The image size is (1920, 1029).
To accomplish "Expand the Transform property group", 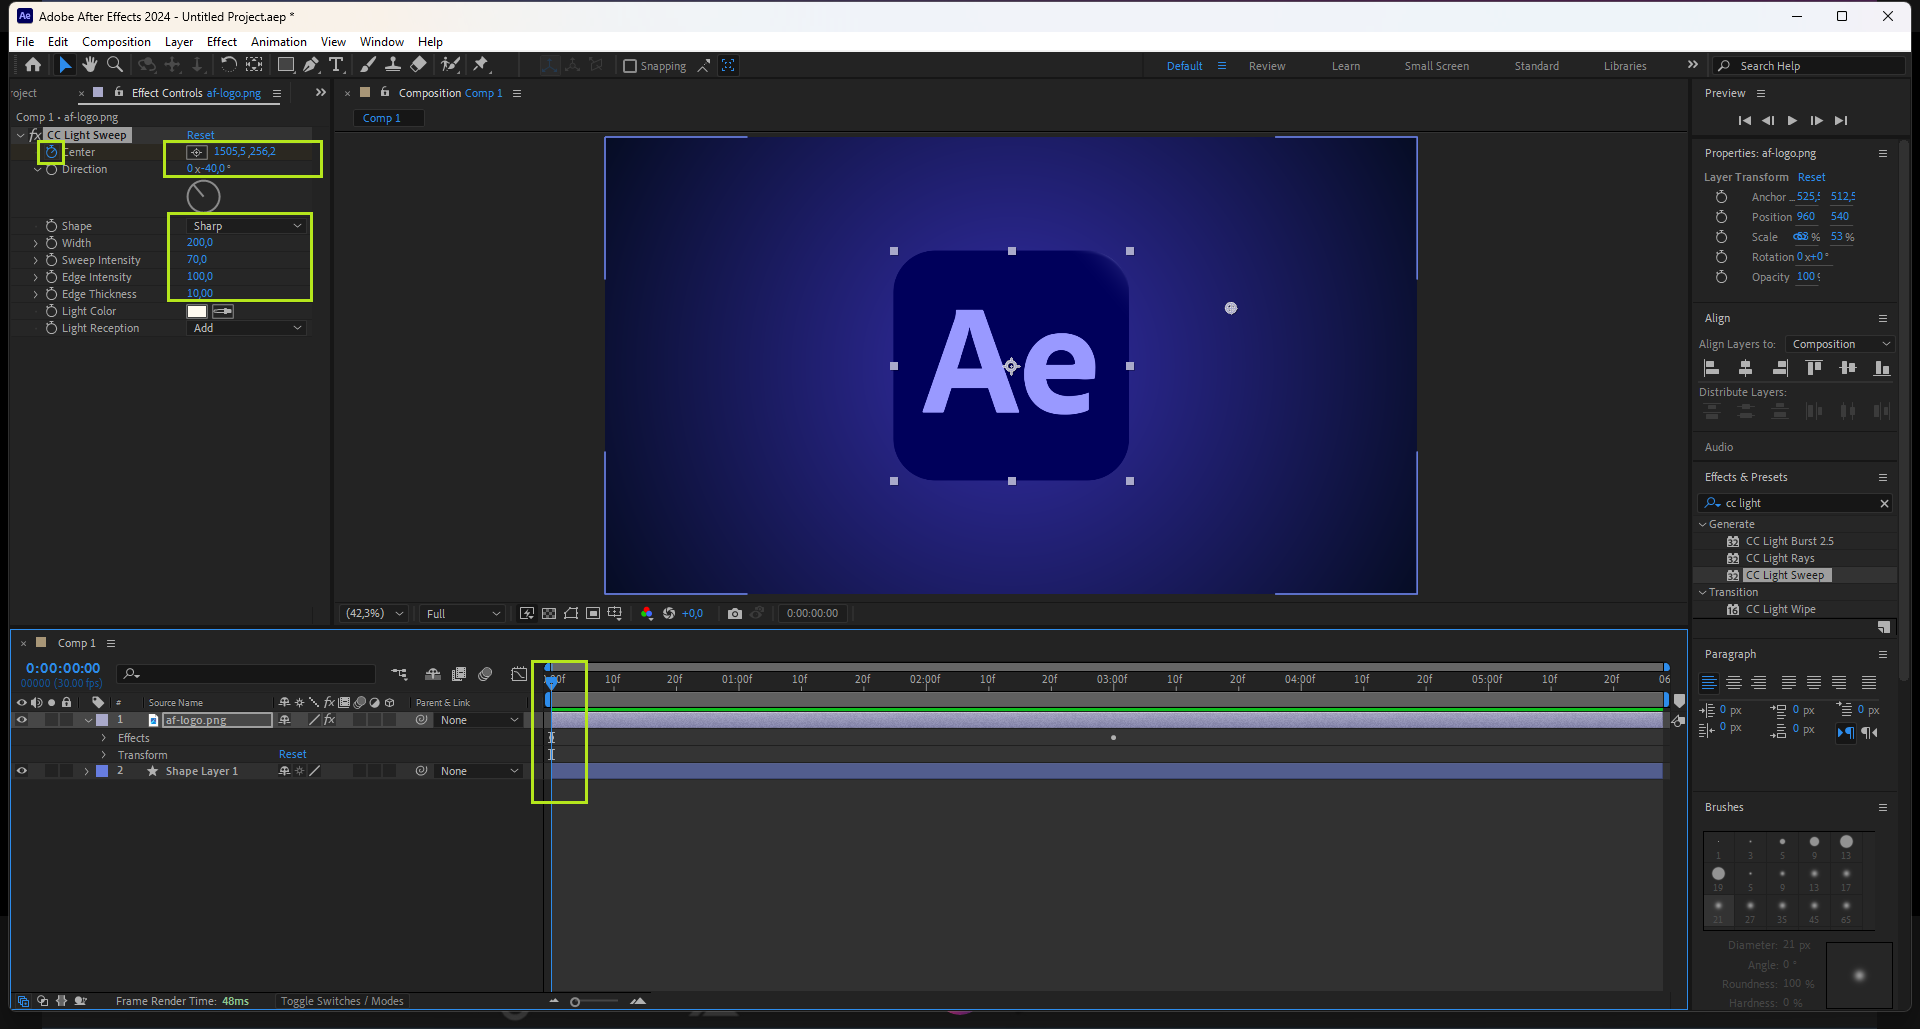I will [104, 755].
